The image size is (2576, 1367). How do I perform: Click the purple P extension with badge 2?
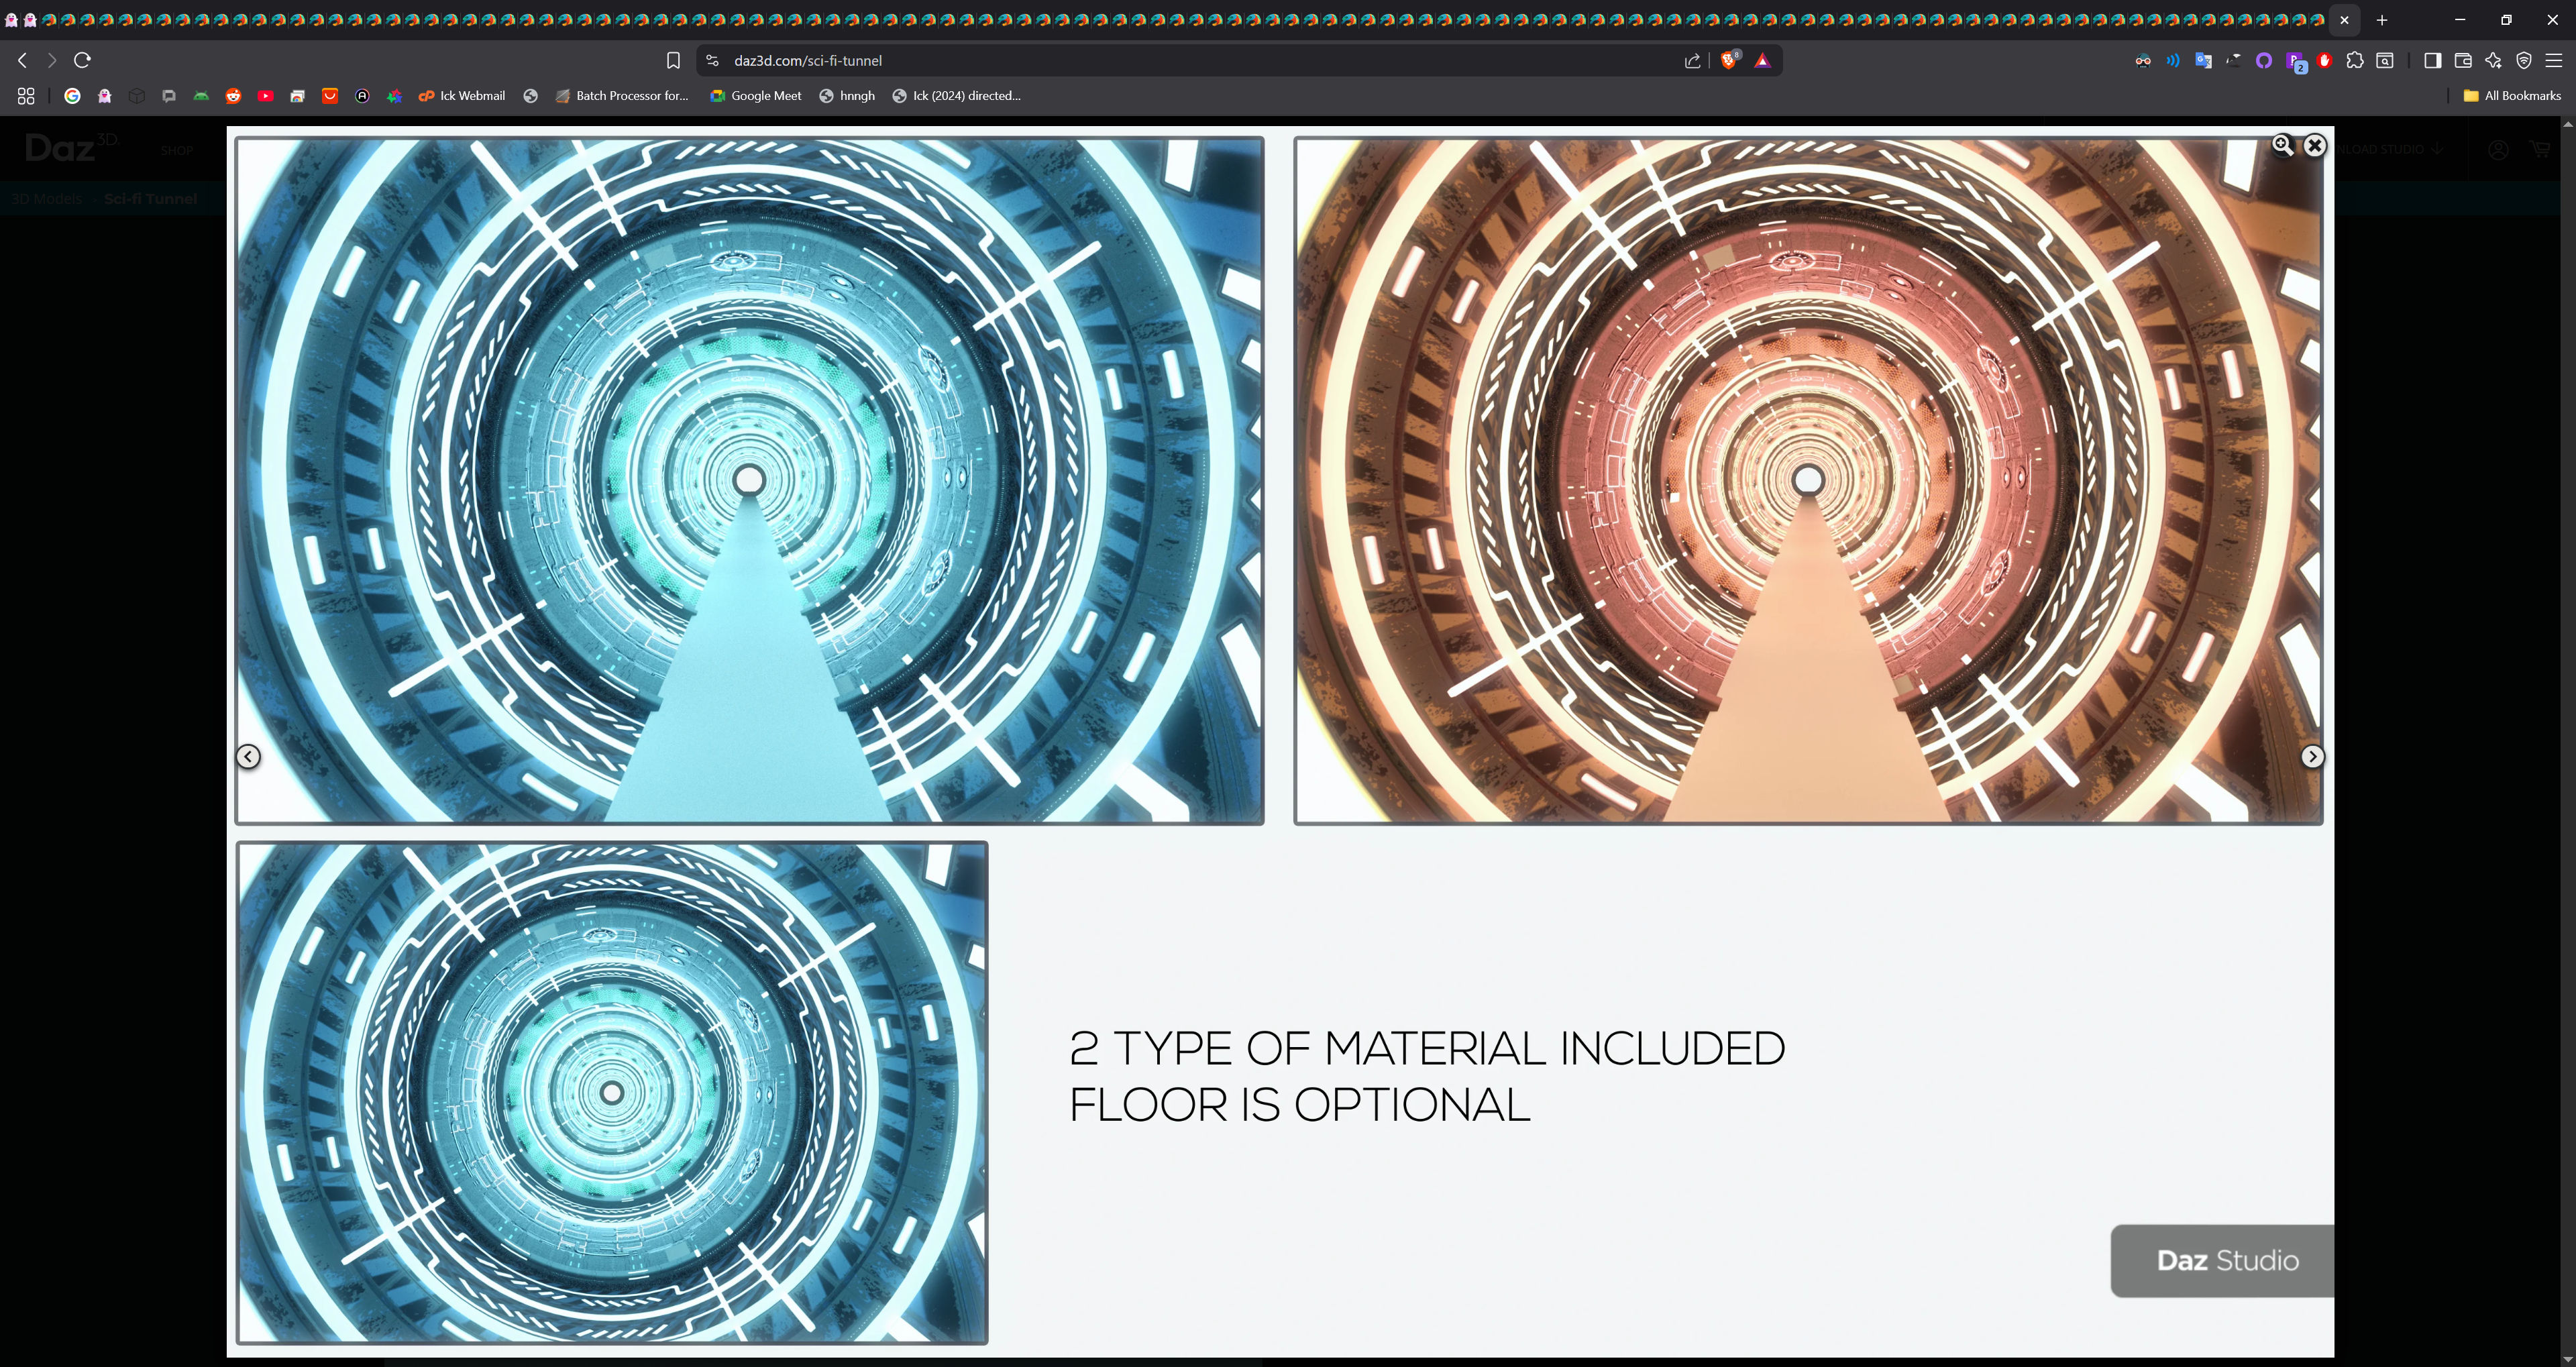pyautogui.click(x=2296, y=62)
